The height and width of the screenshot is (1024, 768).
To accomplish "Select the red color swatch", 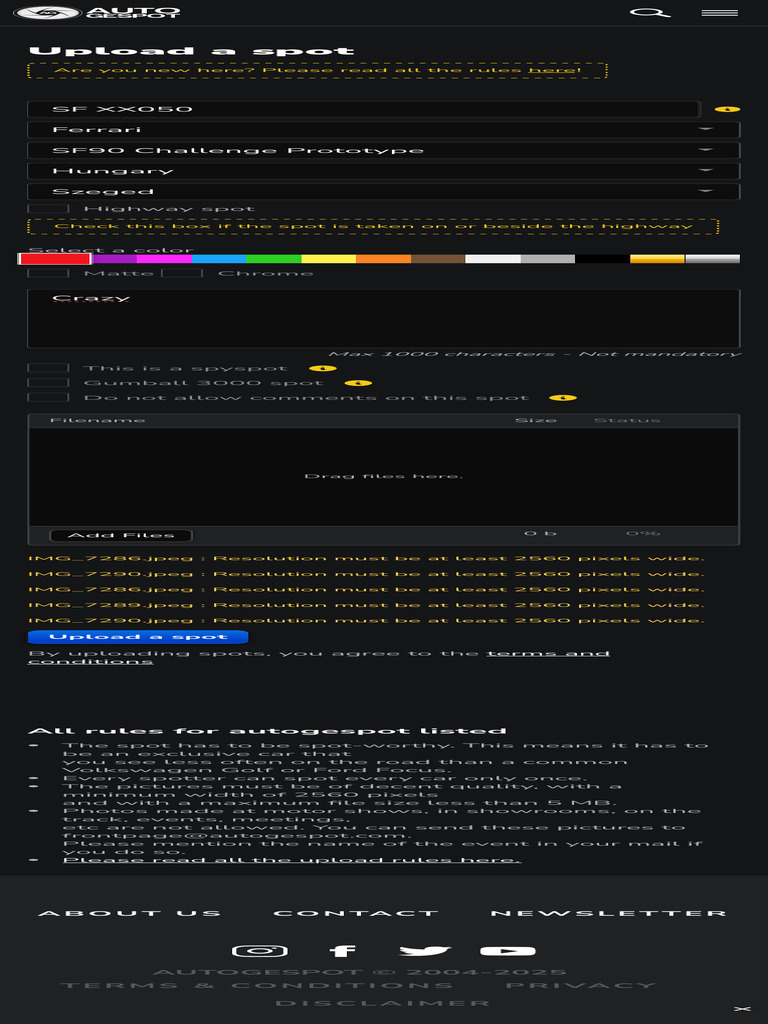I will click(55, 259).
